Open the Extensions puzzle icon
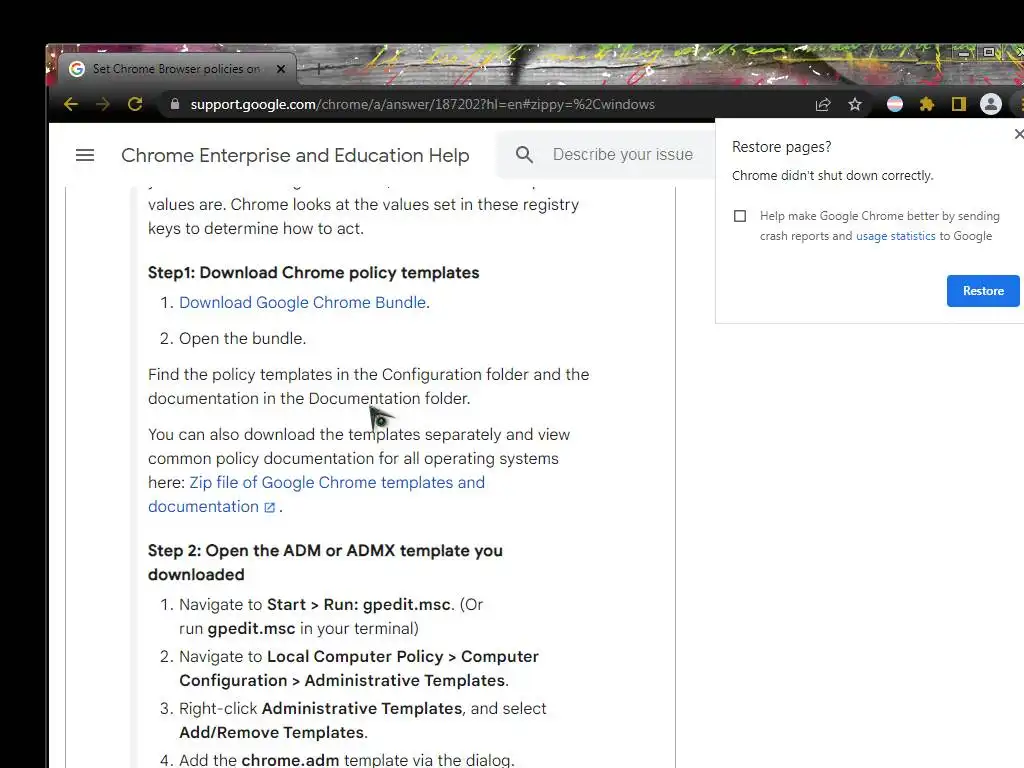 click(927, 104)
